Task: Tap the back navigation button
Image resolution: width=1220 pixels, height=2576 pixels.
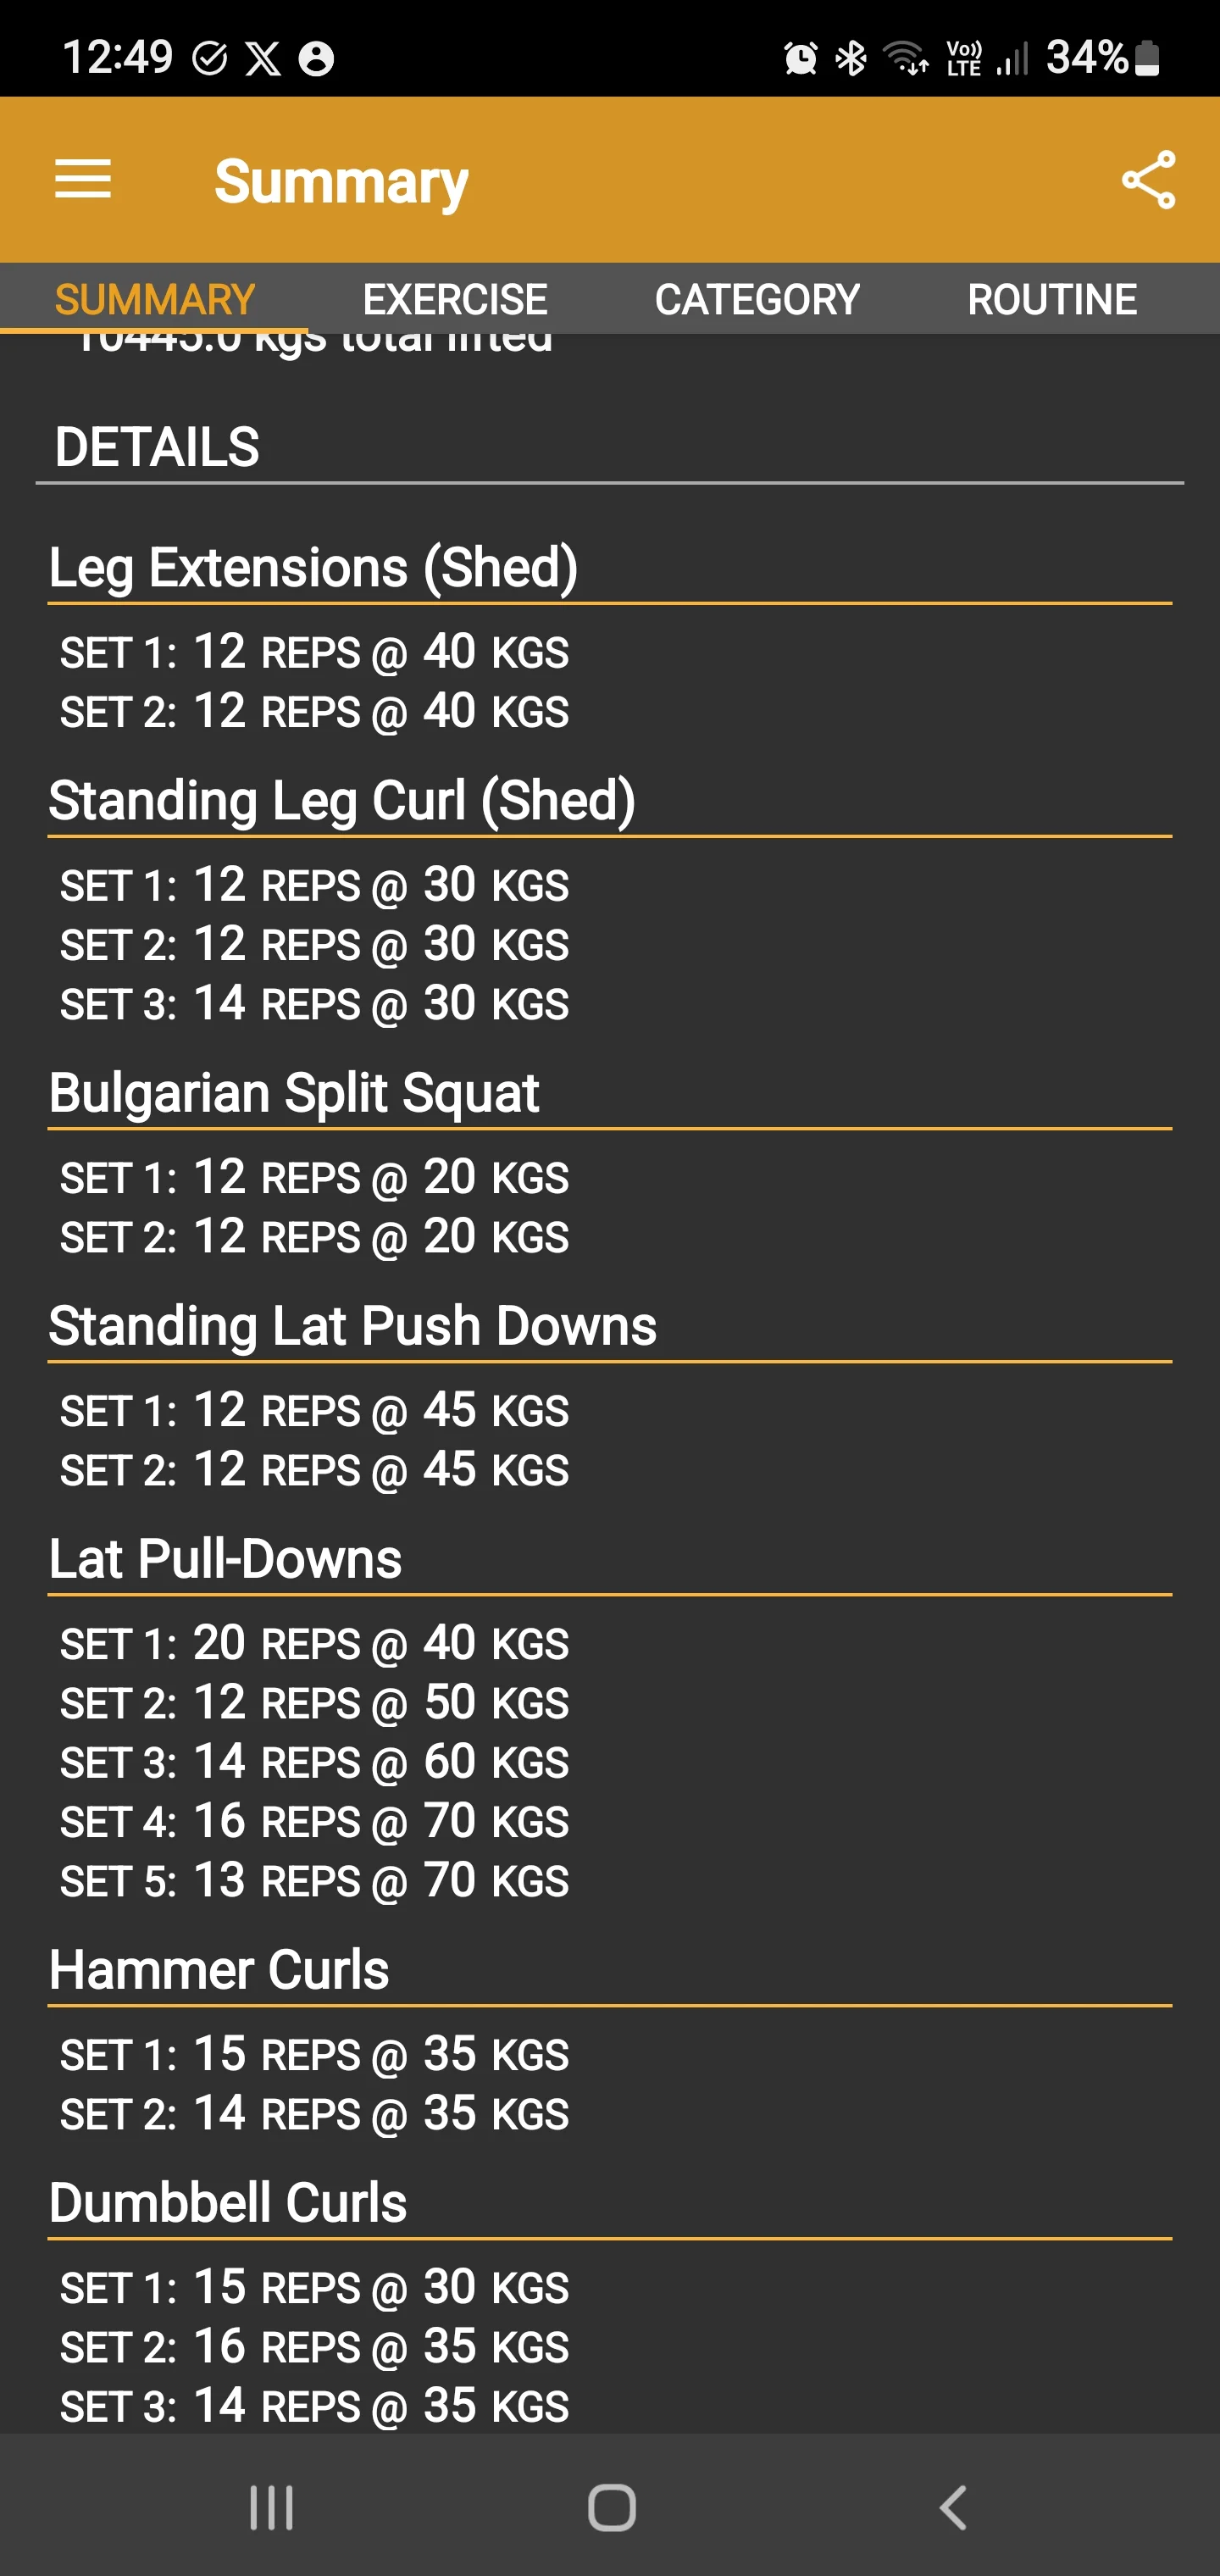Action: pyautogui.click(x=951, y=2505)
